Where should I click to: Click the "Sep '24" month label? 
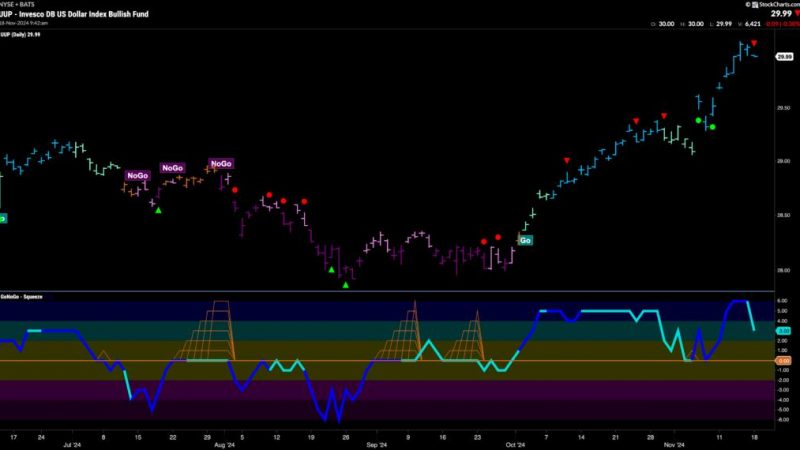(377, 445)
